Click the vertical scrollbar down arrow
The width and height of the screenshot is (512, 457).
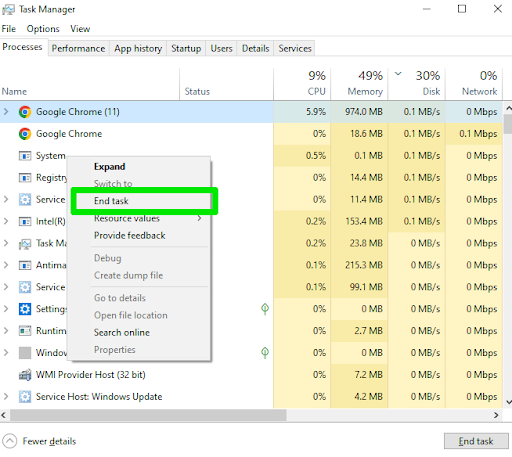click(508, 402)
